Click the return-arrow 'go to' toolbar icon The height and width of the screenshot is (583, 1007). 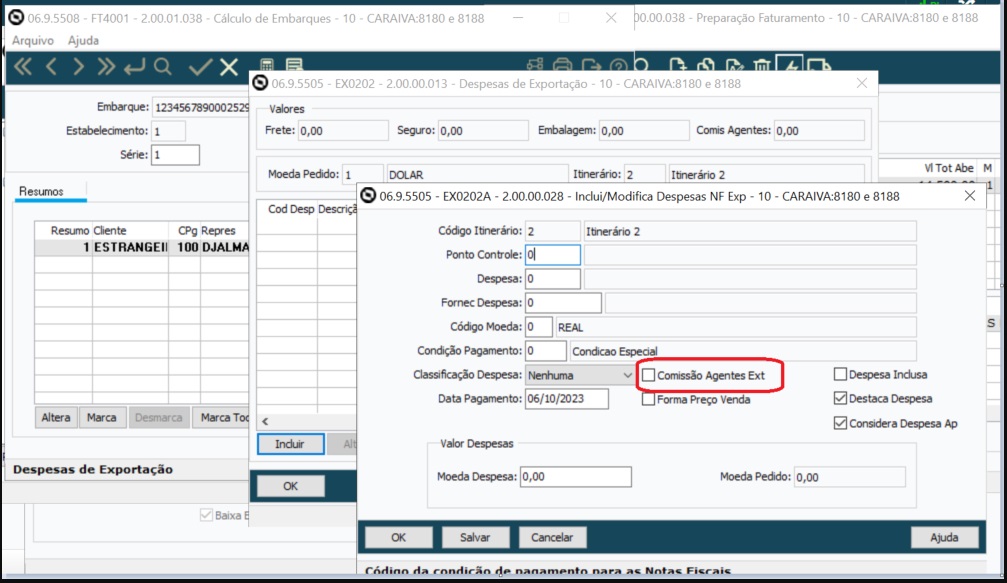click(134, 67)
